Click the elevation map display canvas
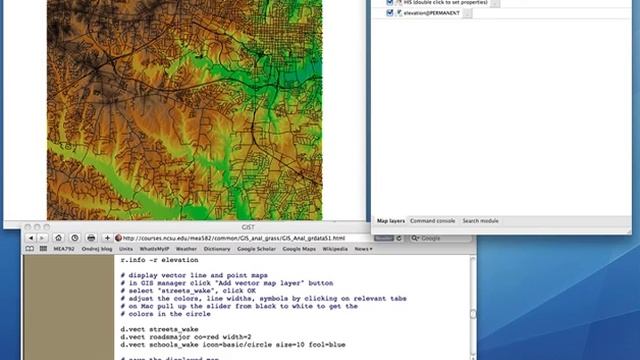This screenshot has height=360, width=640. pos(184,110)
